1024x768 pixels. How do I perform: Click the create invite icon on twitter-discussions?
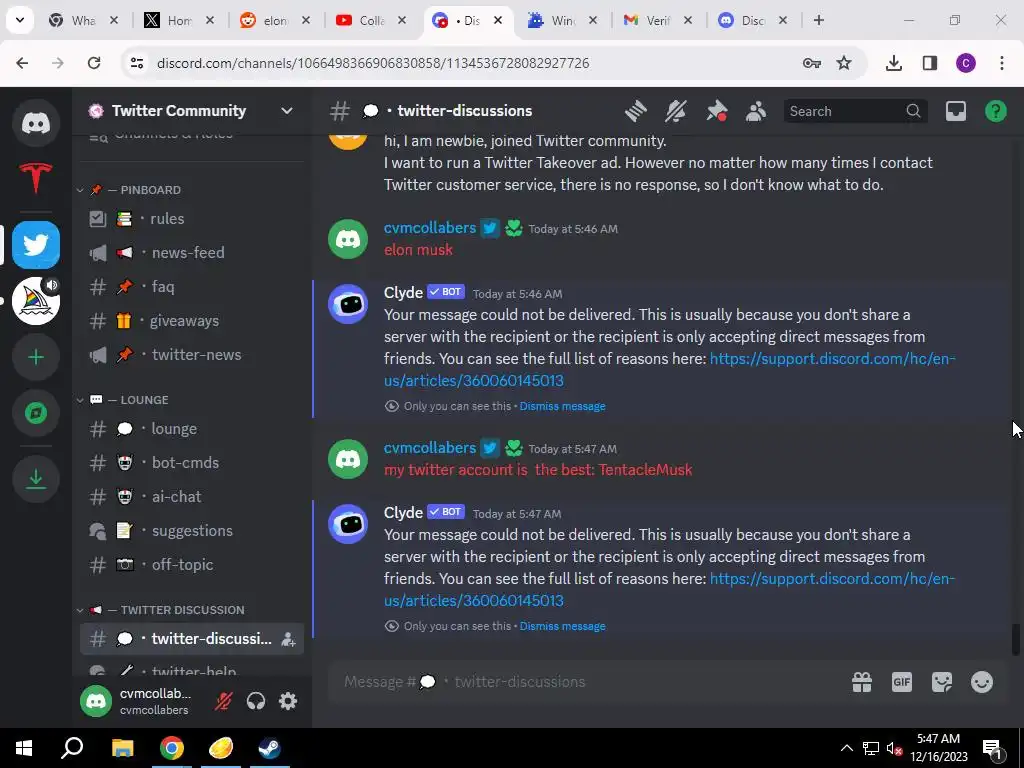tap(287, 639)
